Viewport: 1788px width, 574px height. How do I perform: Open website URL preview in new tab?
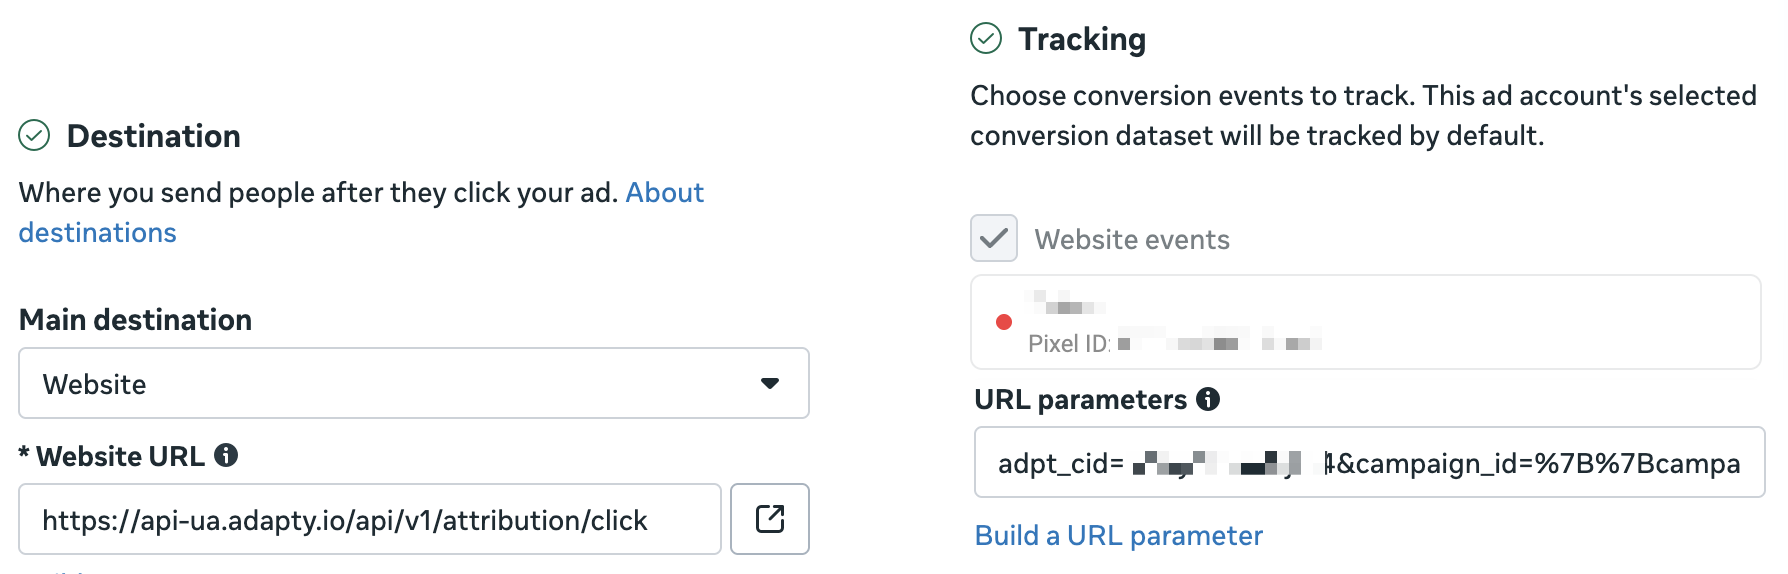pyautogui.click(x=769, y=519)
